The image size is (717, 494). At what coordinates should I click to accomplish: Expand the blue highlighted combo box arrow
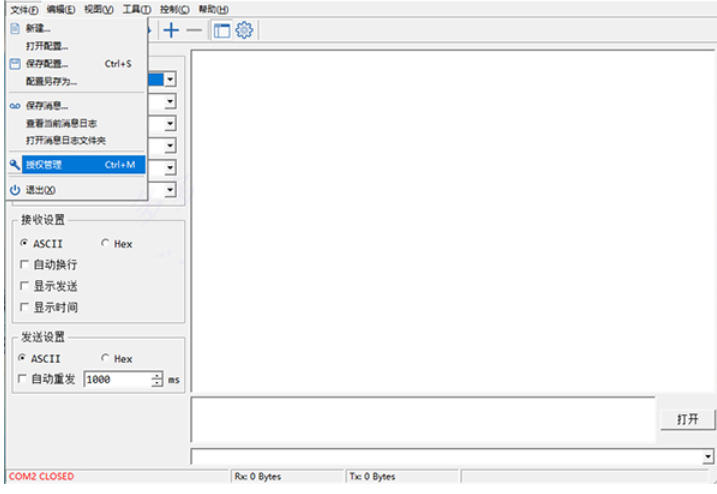(170, 78)
